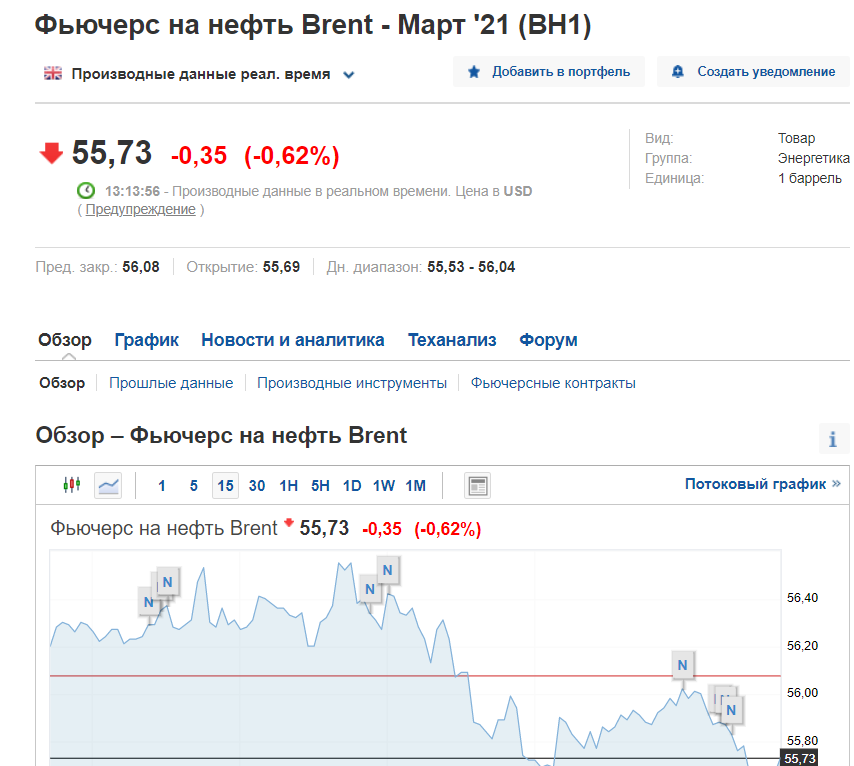This screenshot has height=766, width=854.
Task: Open the Предупреждение link
Action: click(141, 209)
